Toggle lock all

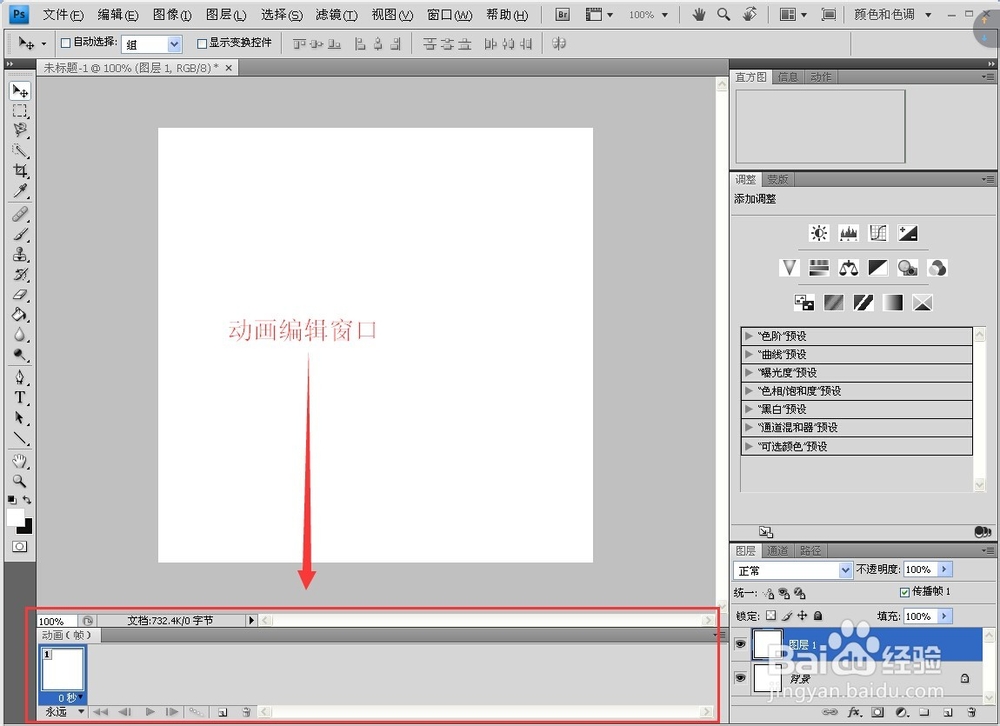(x=818, y=616)
